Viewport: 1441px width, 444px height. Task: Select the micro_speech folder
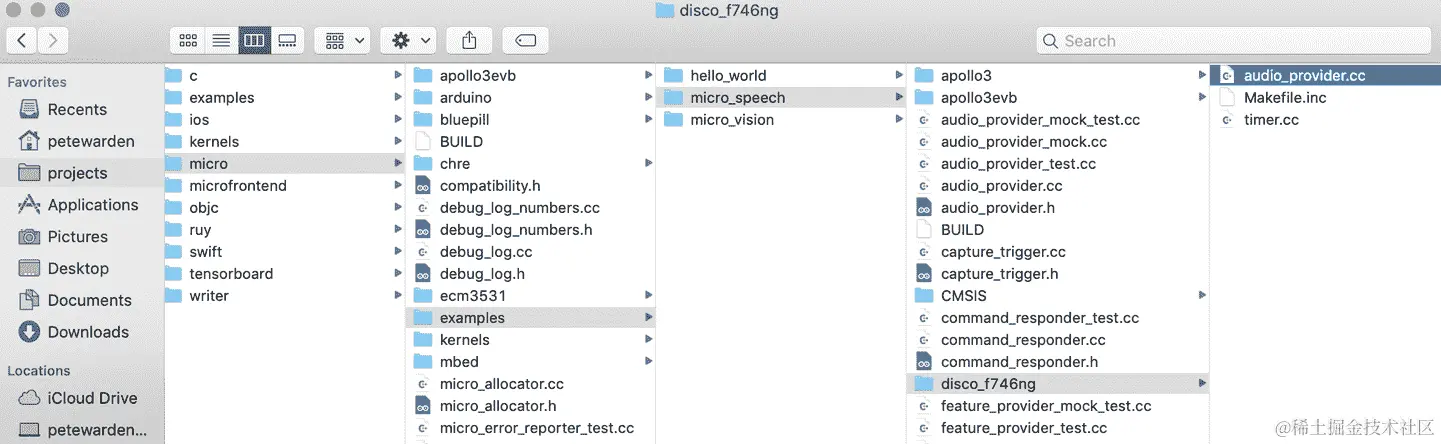click(x=781, y=97)
